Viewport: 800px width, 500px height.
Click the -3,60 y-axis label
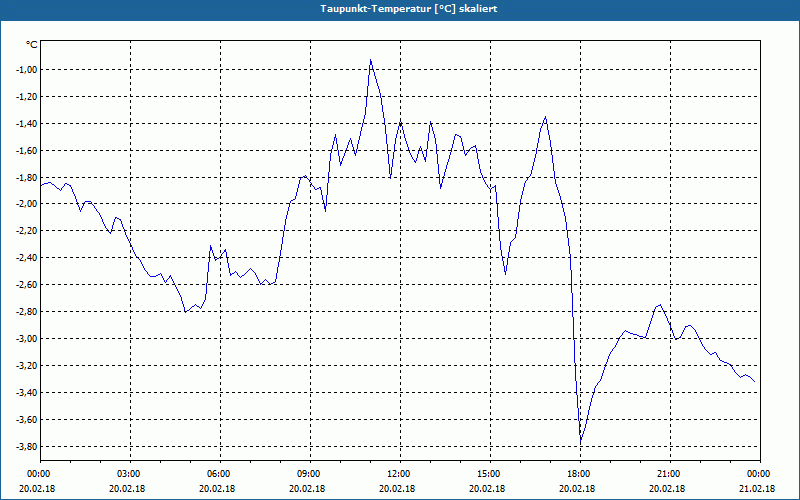(x=27, y=420)
